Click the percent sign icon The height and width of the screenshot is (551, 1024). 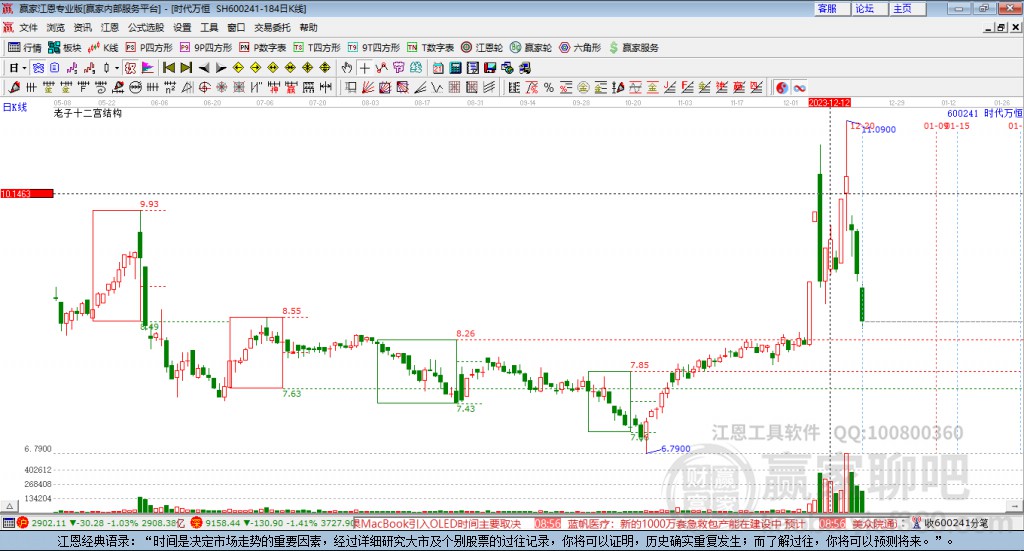click(549, 87)
